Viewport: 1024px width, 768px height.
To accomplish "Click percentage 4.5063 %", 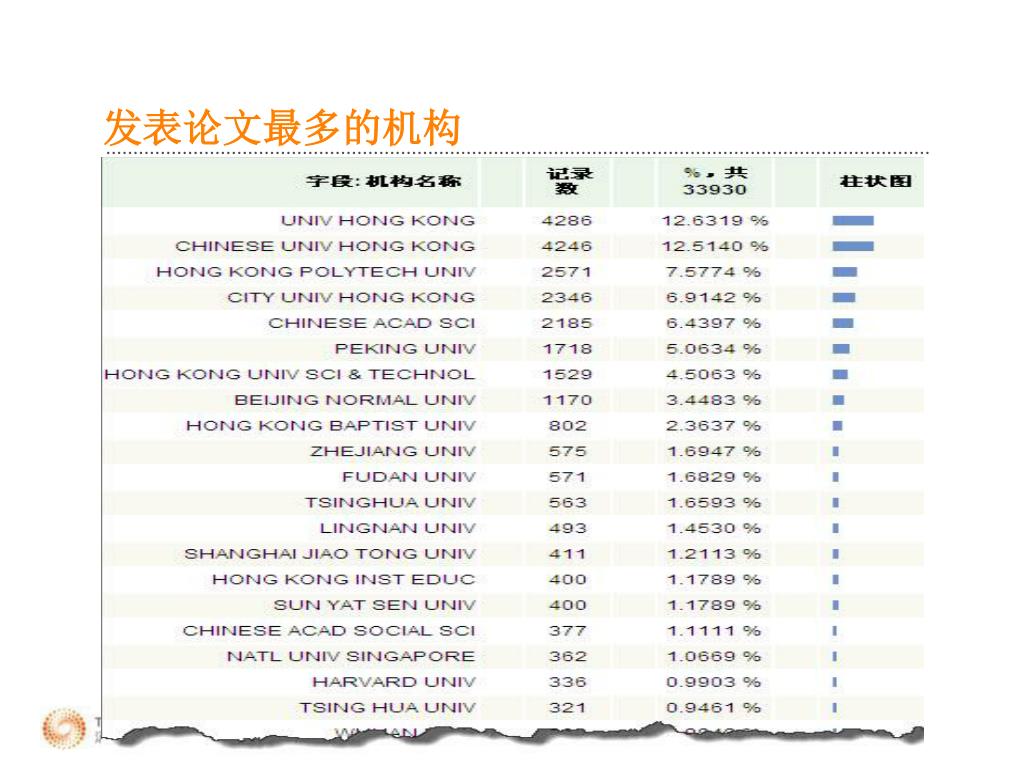I will [x=714, y=374].
